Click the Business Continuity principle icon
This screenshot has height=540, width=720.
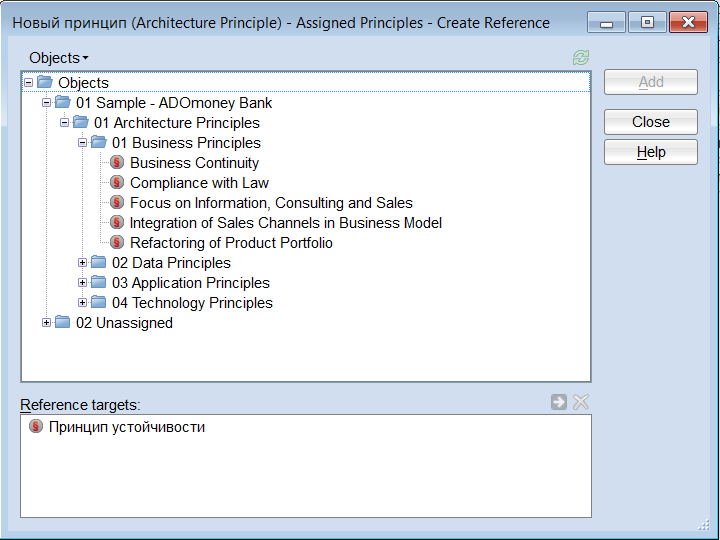click(117, 163)
